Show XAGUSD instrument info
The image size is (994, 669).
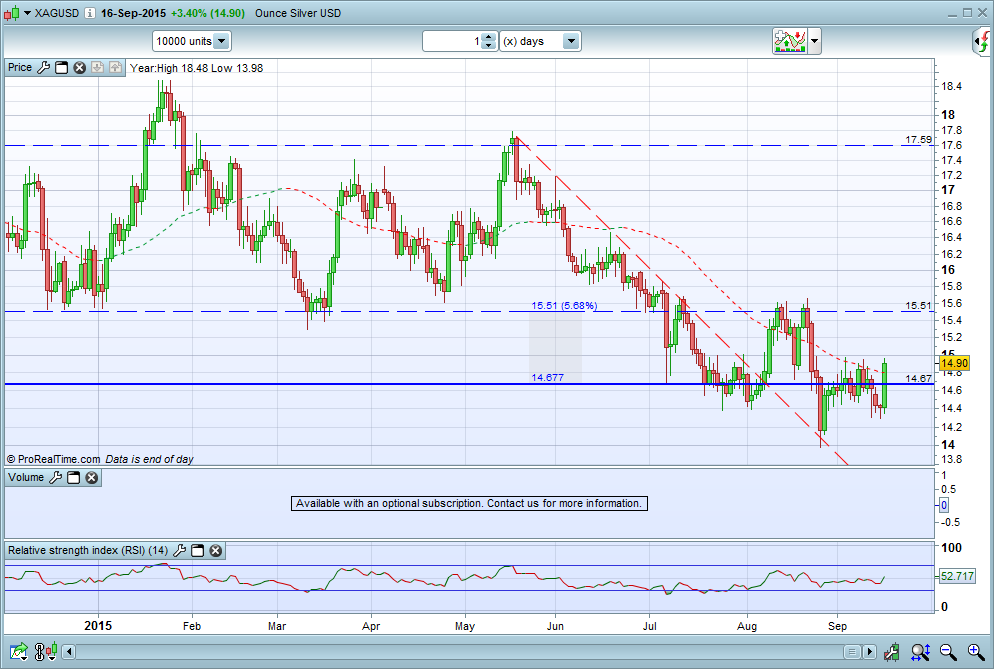[x=90, y=13]
